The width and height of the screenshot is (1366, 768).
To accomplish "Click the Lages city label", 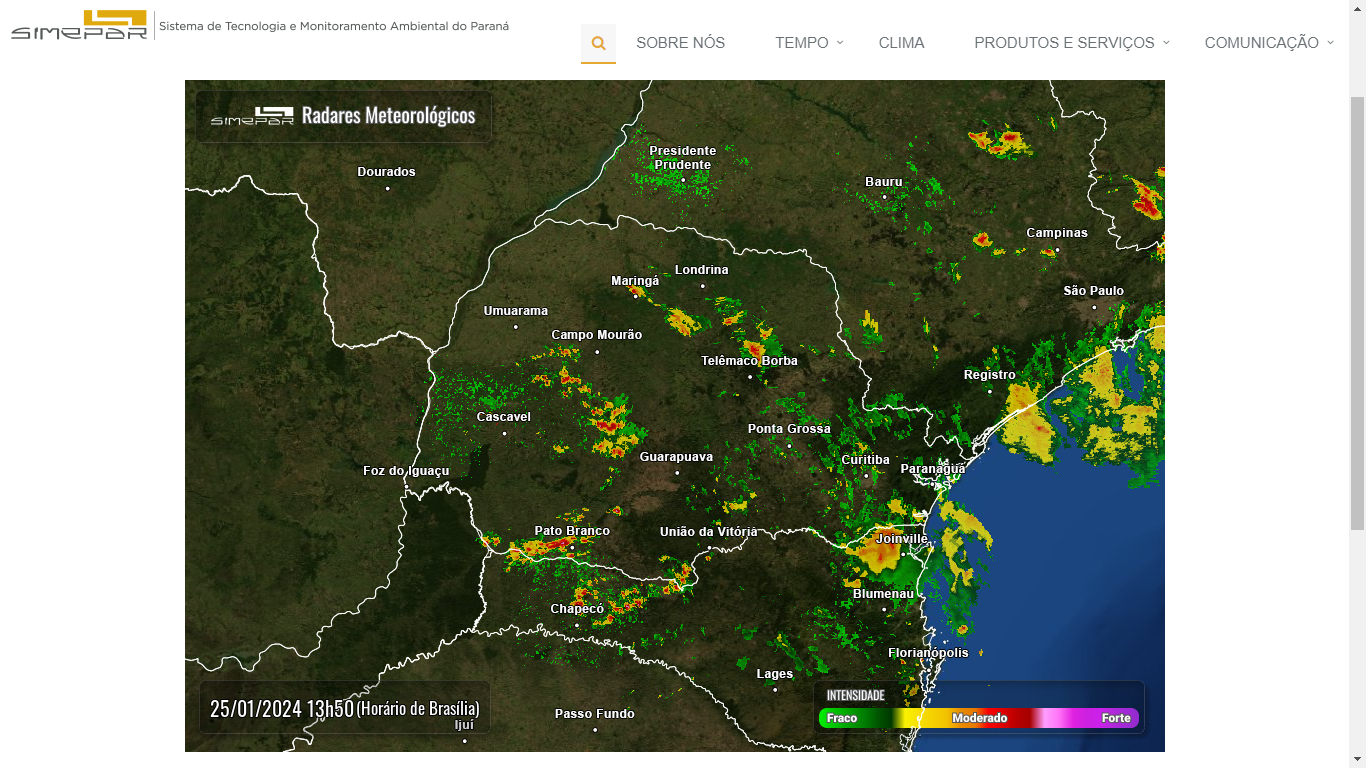I will (775, 674).
